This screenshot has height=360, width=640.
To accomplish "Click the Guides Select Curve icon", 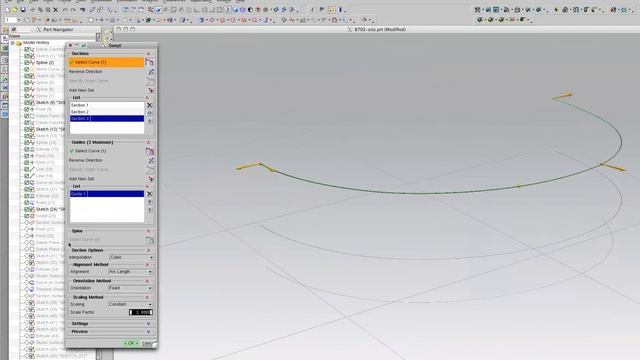I will click(149, 151).
